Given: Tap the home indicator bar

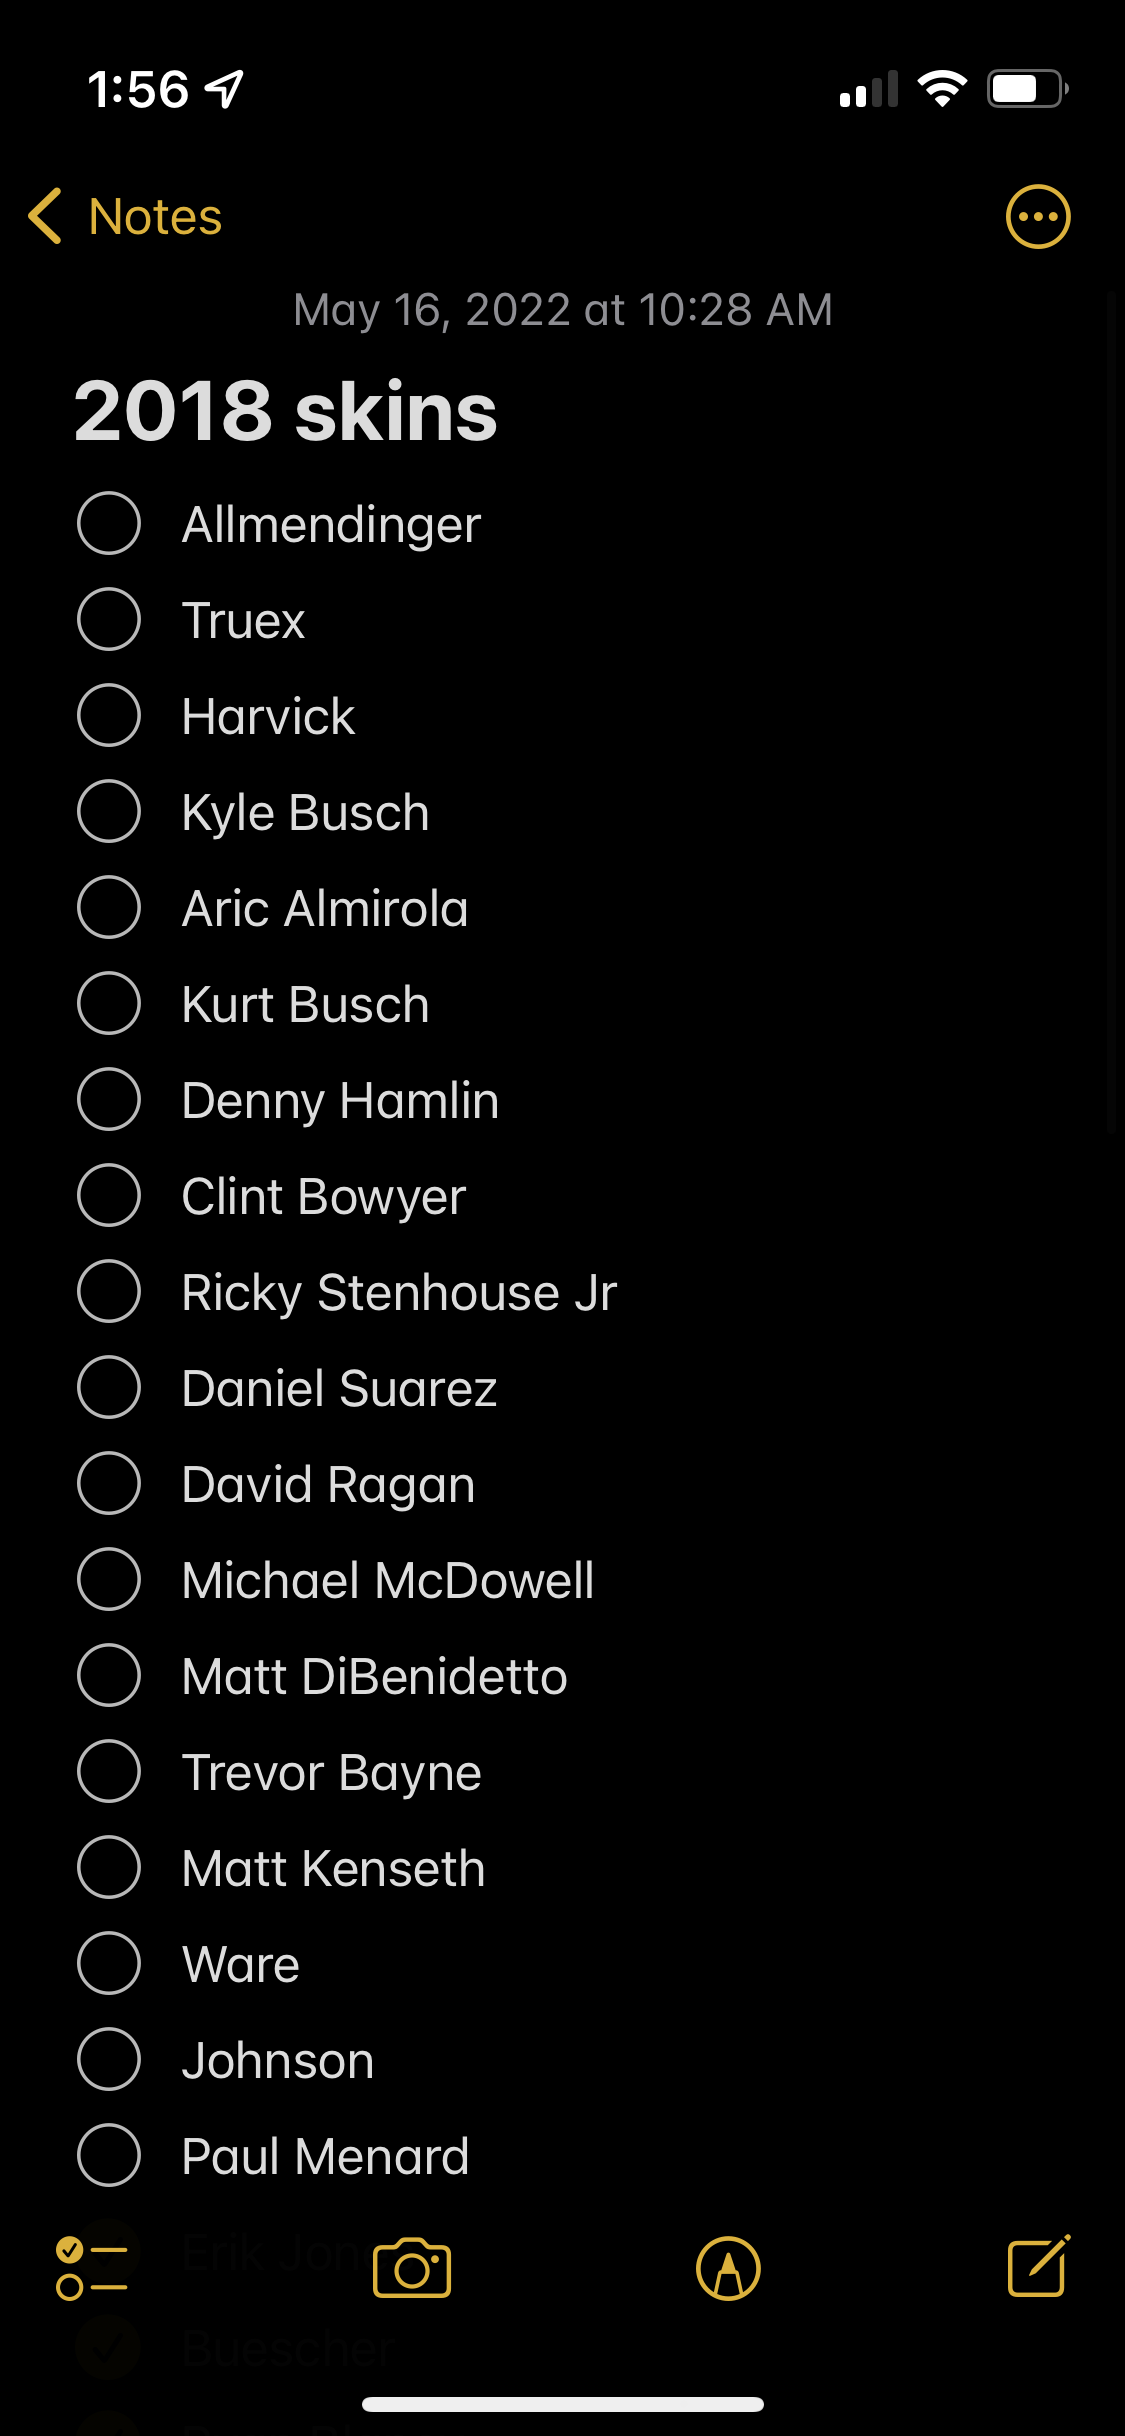Looking at the screenshot, I should point(563,2404).
